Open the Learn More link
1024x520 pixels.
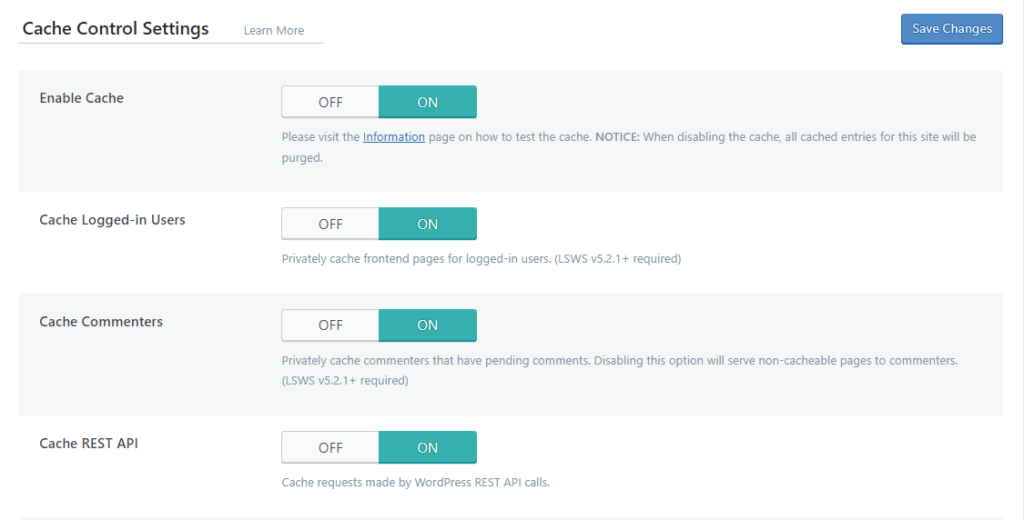(274, 31)
